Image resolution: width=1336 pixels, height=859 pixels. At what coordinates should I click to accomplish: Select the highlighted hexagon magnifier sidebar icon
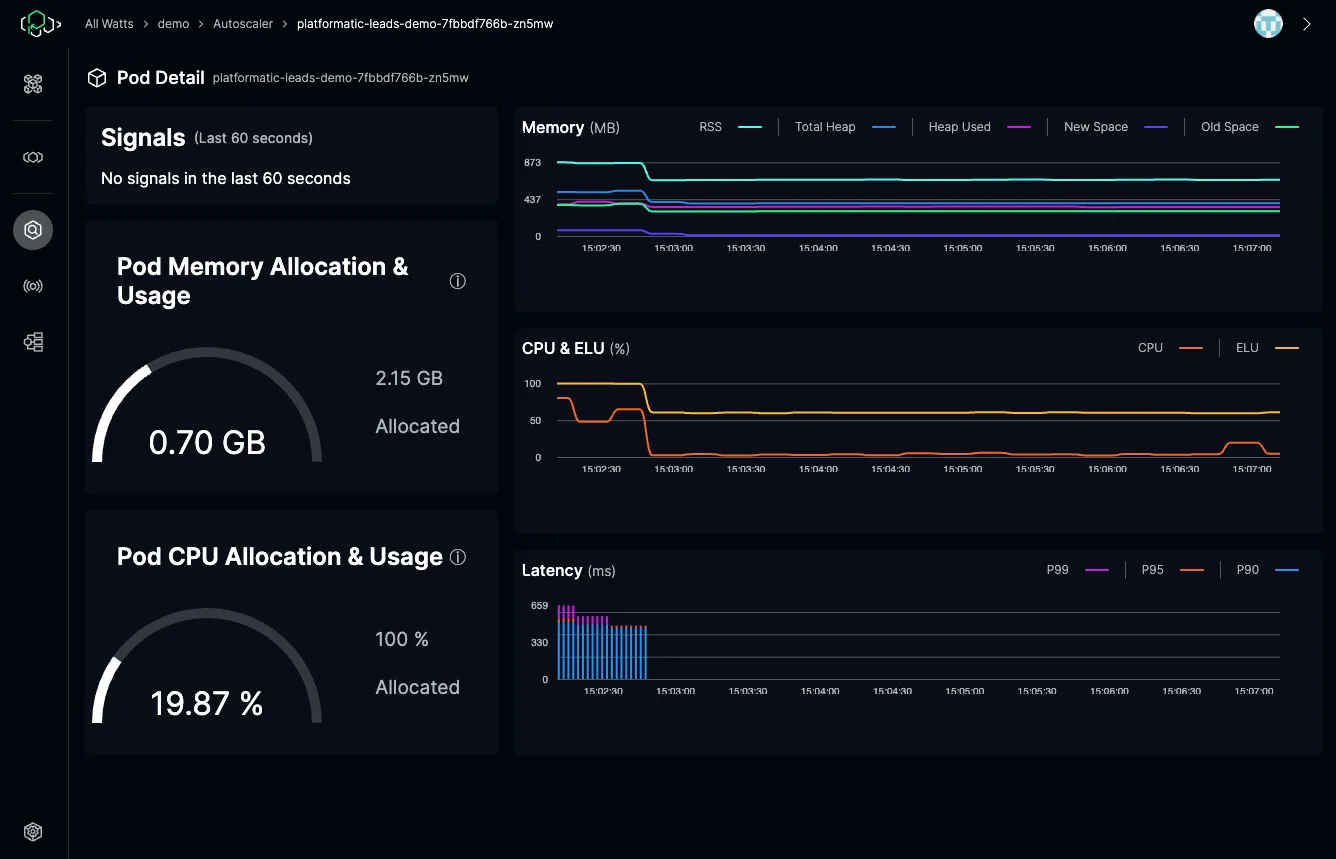point(33,230)
